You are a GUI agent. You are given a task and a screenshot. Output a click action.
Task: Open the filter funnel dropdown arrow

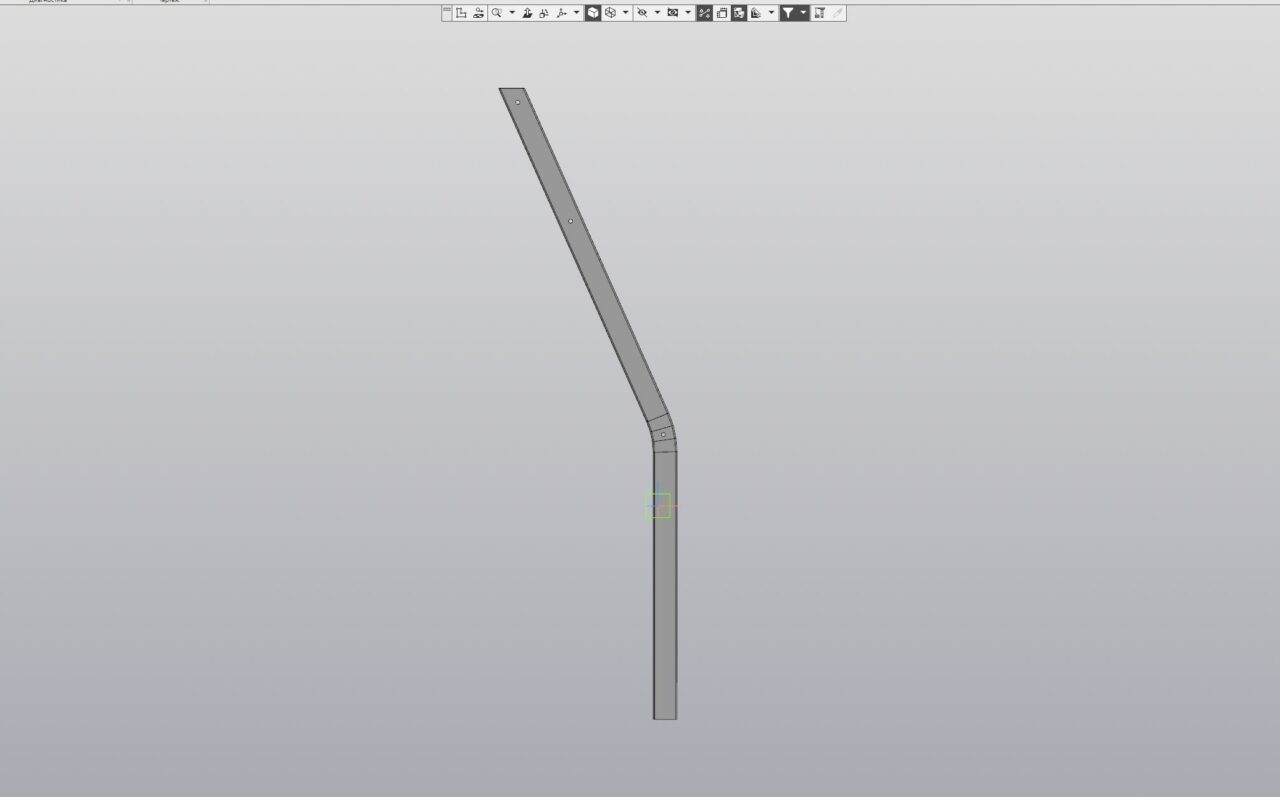(x=803, y=13)
